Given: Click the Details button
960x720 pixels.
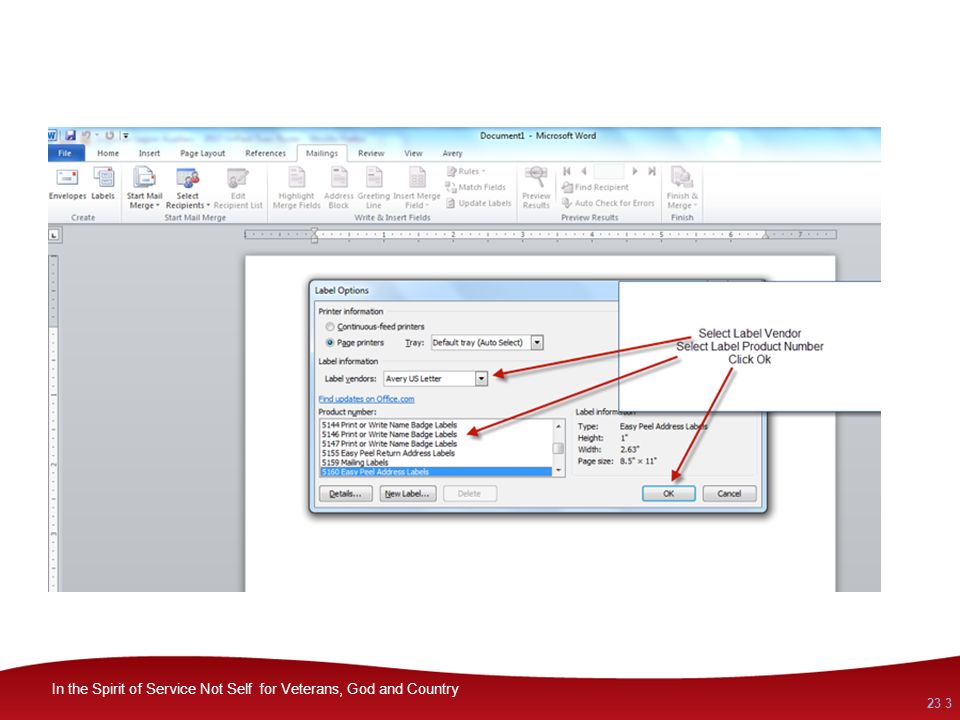Looking at the screenshot, I should pos(345,493).
